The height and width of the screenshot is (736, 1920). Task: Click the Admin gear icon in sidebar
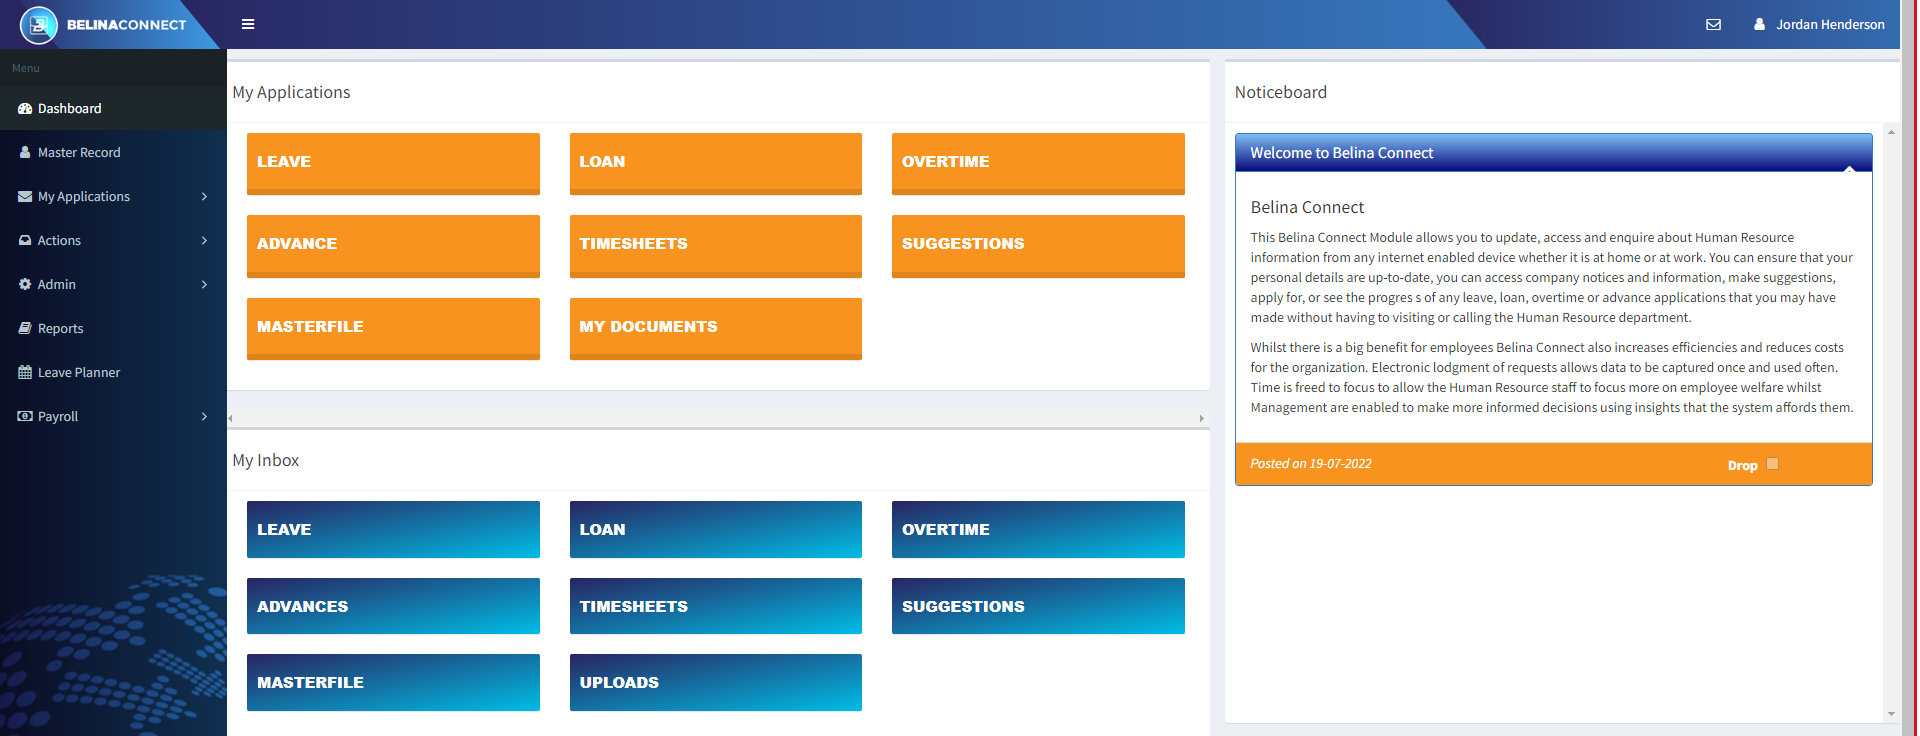[x=25, y=284]
